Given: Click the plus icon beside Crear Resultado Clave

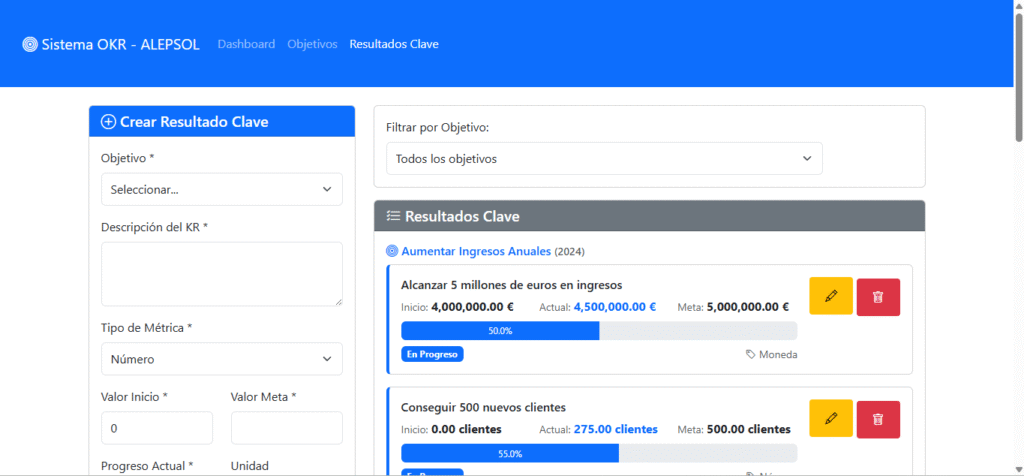Looking at the screenshot, I should pyautogui.click(x=108, y=121).
